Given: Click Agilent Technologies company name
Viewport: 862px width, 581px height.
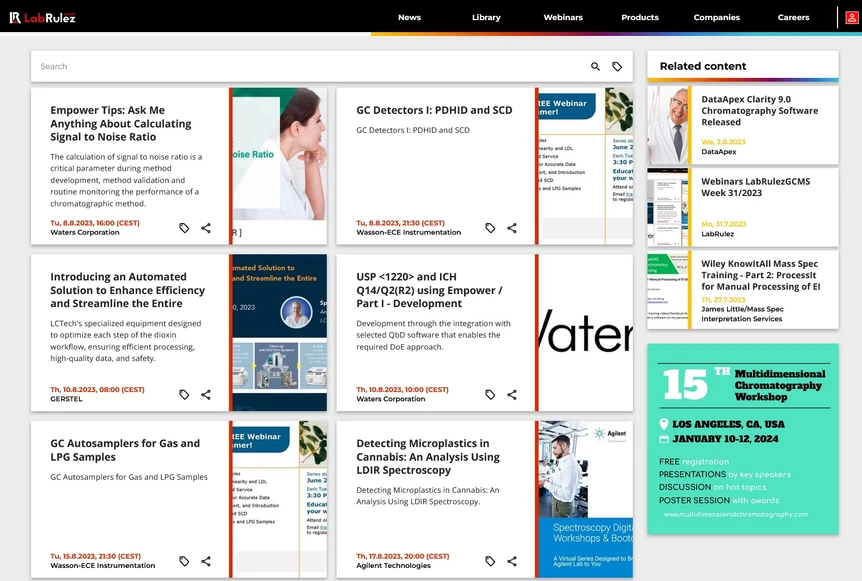Looking at the screenshot, I should coord(393,566).
